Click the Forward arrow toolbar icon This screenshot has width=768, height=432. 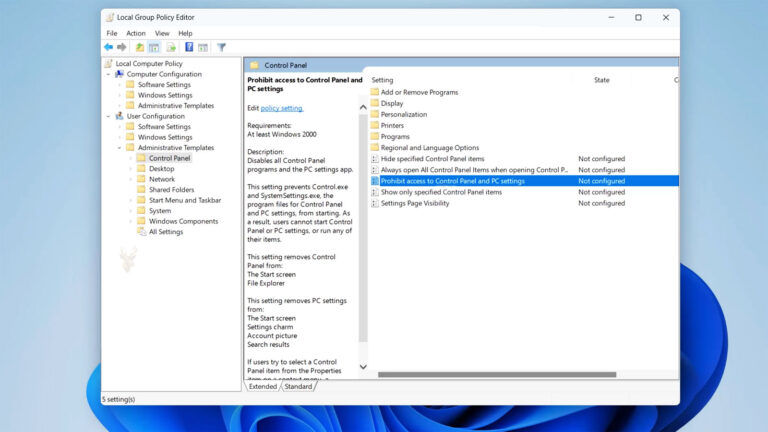[x=121, y=48]
